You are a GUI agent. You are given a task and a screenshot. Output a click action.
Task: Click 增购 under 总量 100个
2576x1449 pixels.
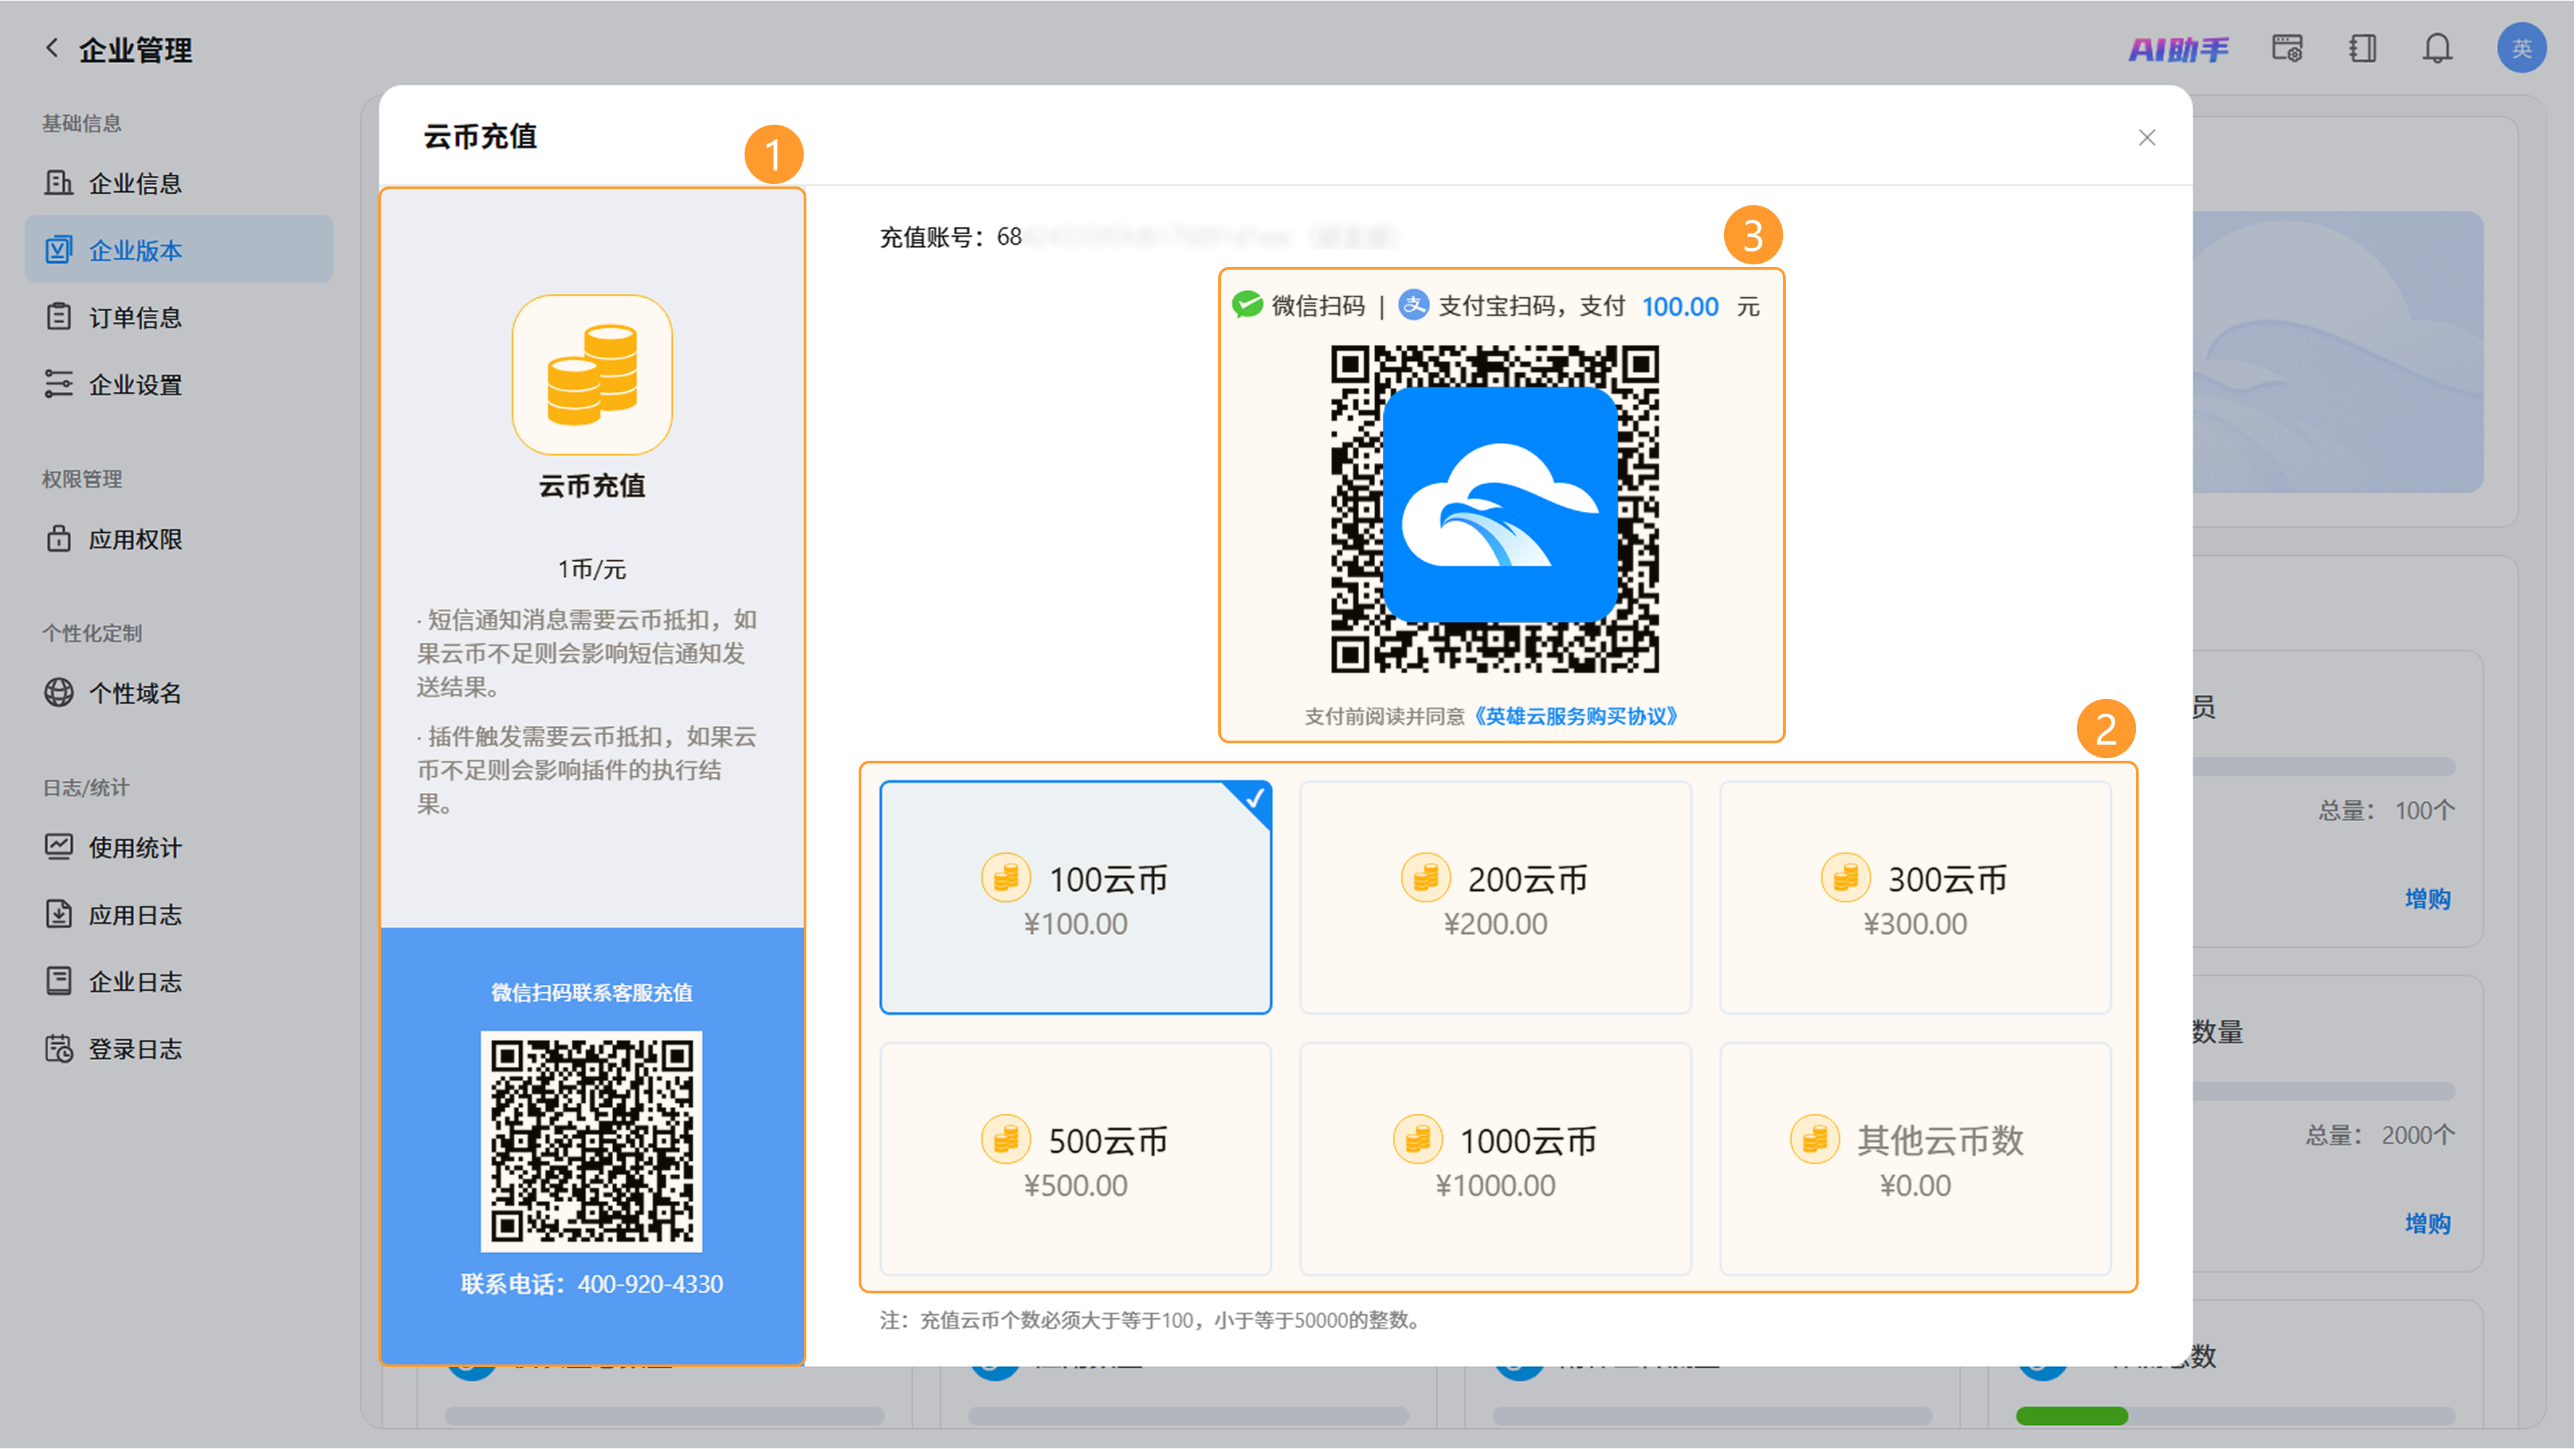click(2427, 898)
